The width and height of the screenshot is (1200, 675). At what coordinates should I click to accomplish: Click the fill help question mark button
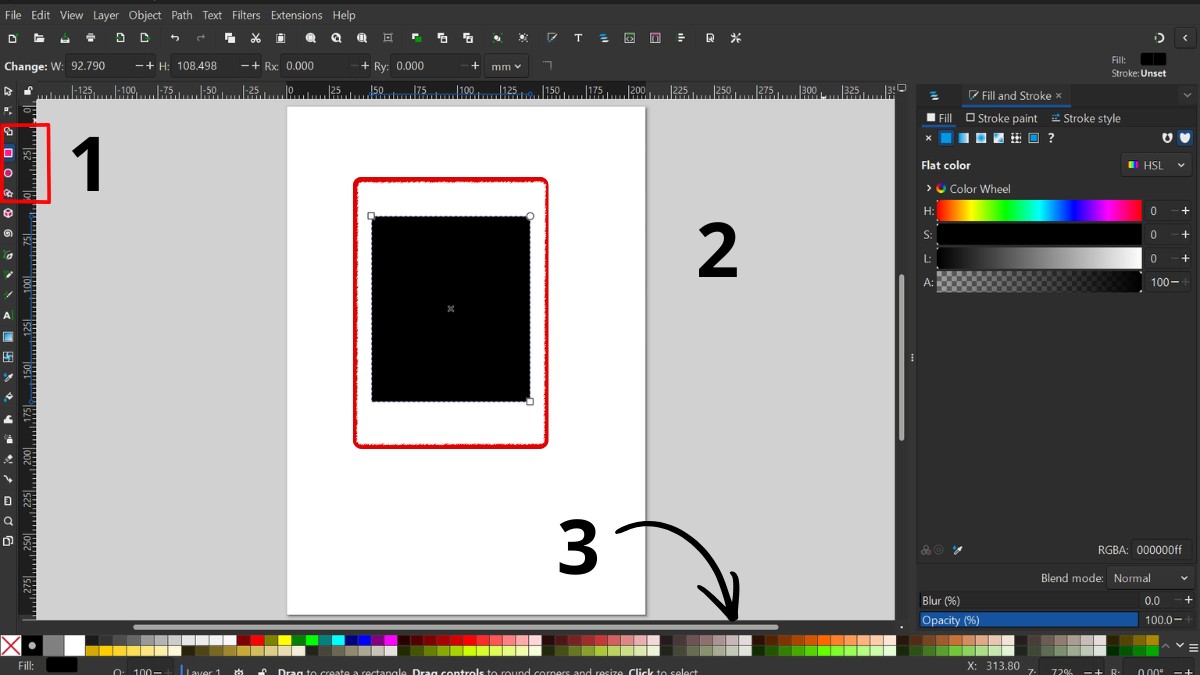pos(1052,137)
